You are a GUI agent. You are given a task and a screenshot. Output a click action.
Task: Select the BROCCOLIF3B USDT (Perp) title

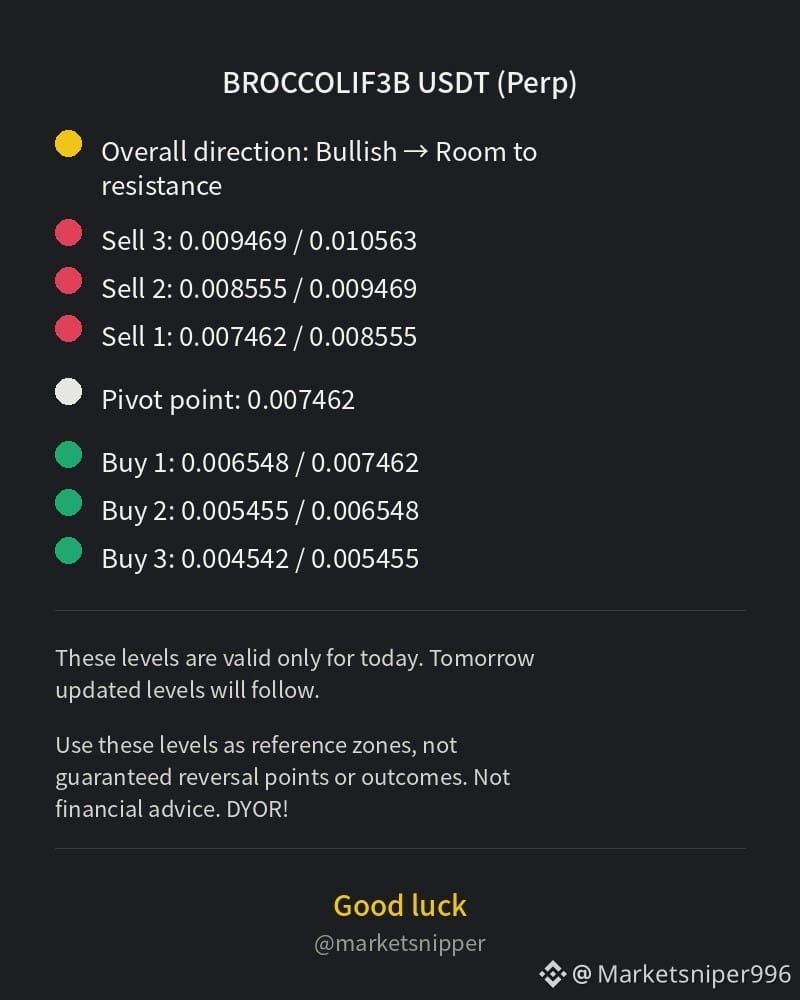(400, 84)
